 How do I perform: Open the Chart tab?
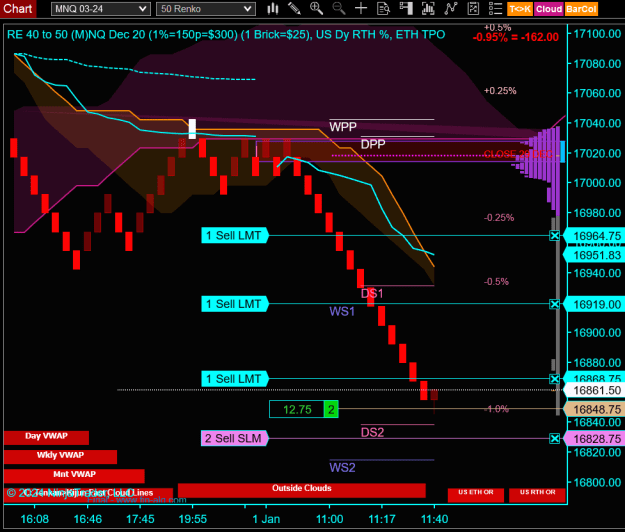pyautogui.click(x=18, y=9)
